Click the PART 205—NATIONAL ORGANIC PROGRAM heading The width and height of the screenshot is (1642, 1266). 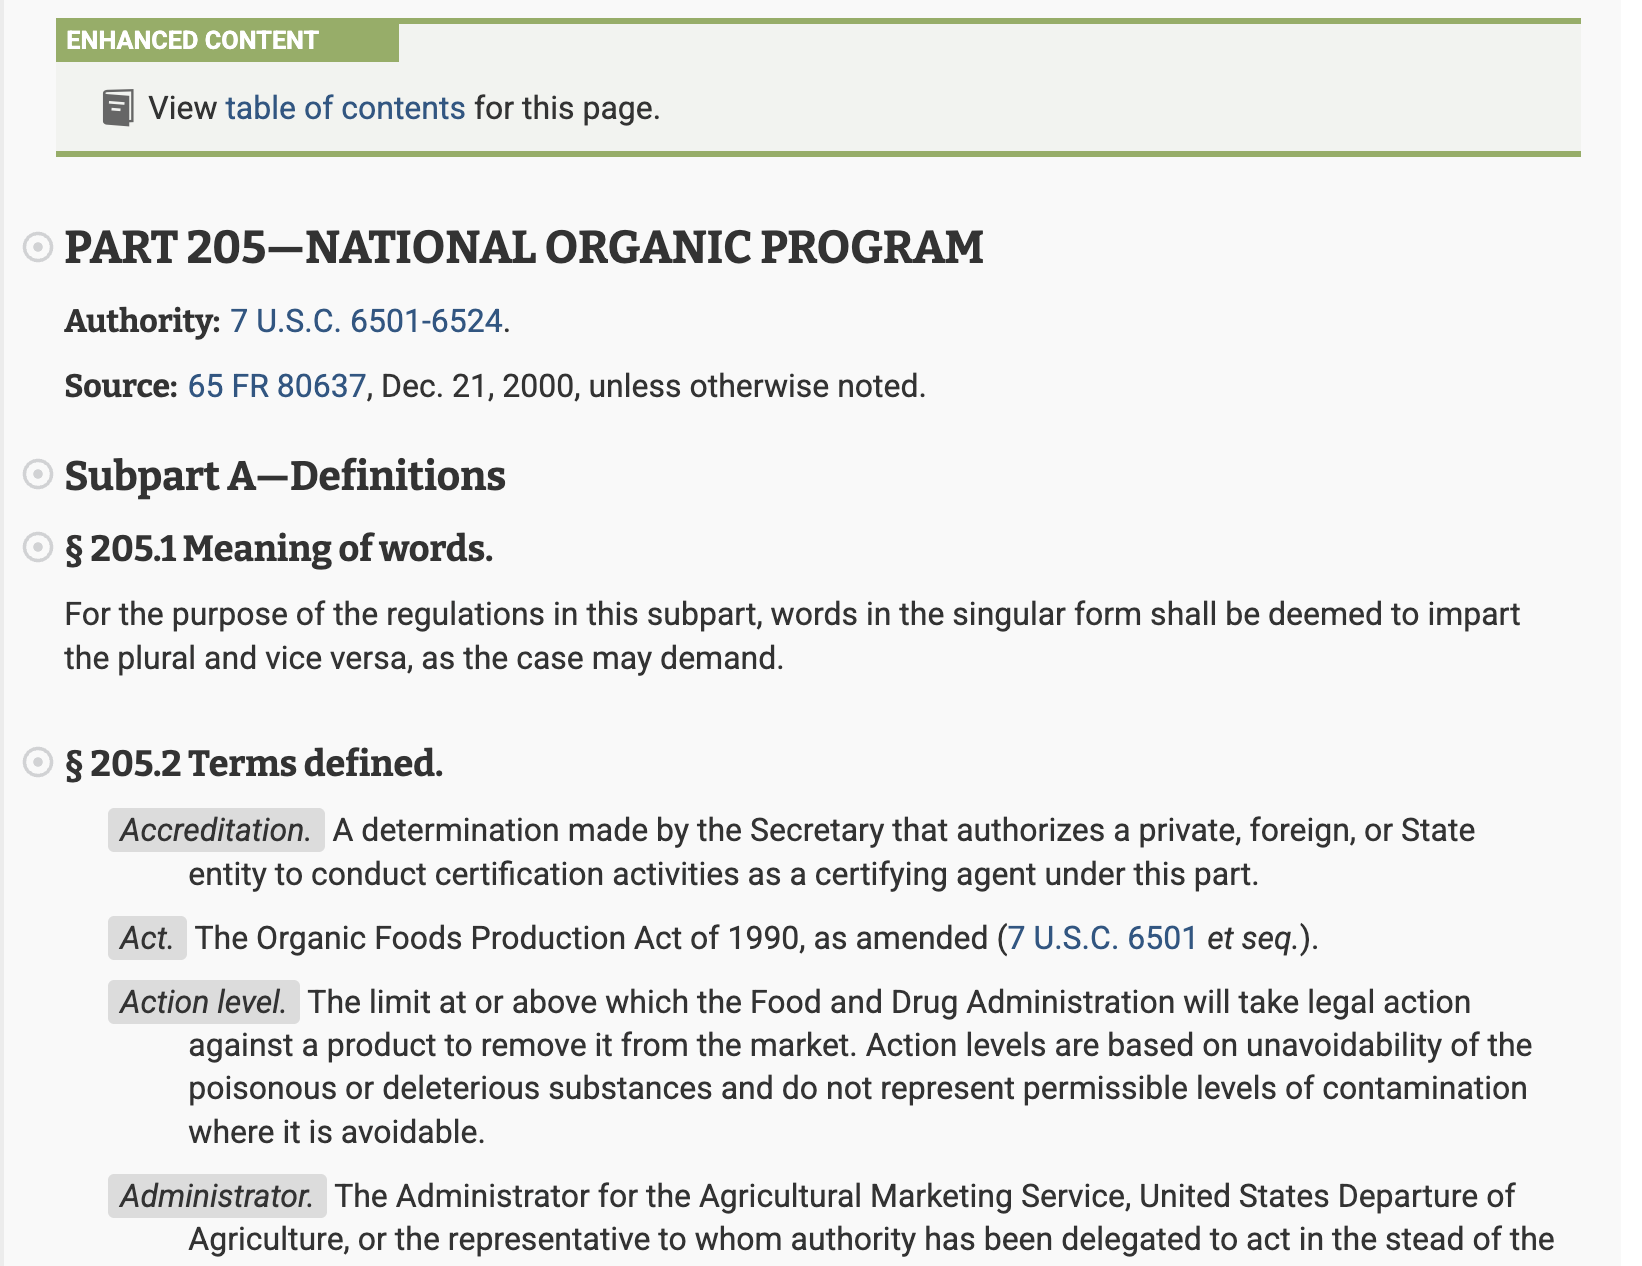pyautogui.click(x=524, y=247)
